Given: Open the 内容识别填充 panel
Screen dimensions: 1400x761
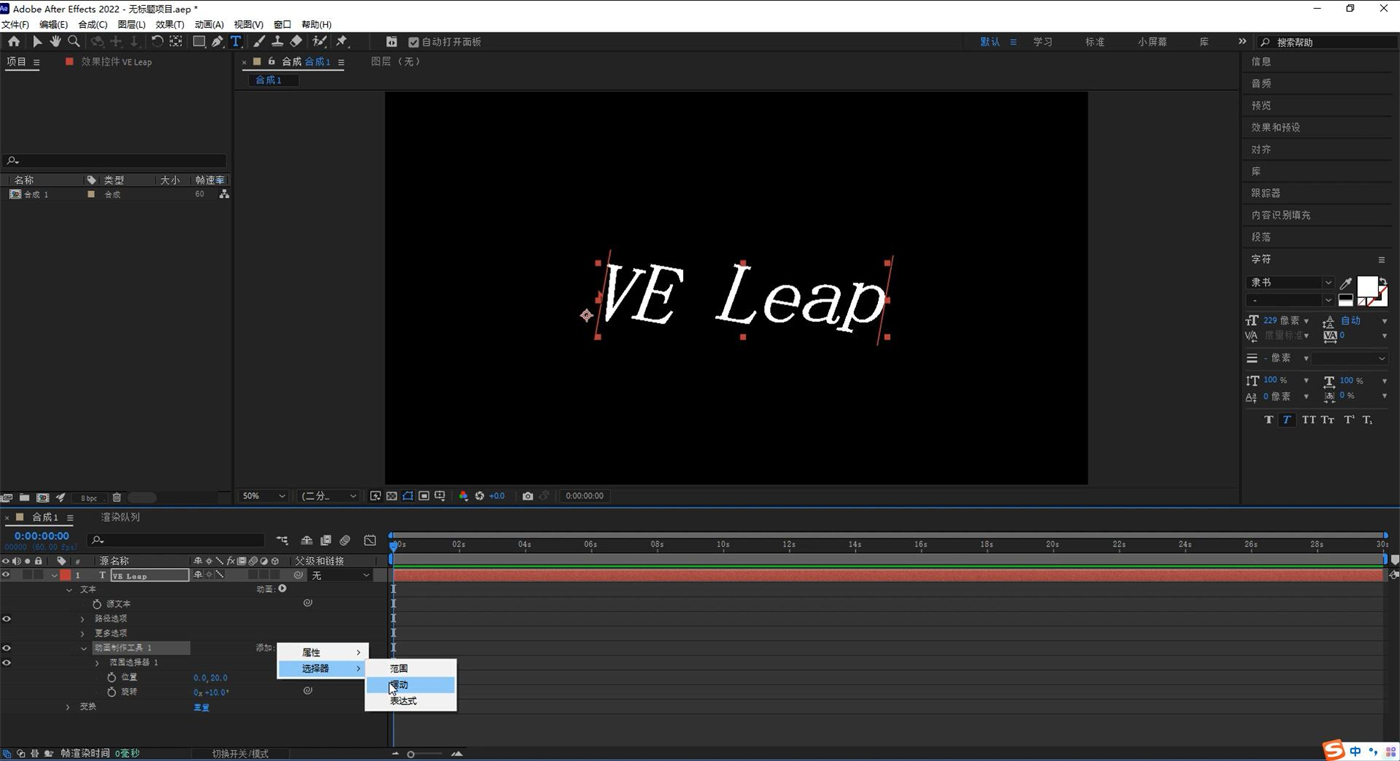Looking at the screenshot, I should pyautogui.click(x=1280, y=215).
